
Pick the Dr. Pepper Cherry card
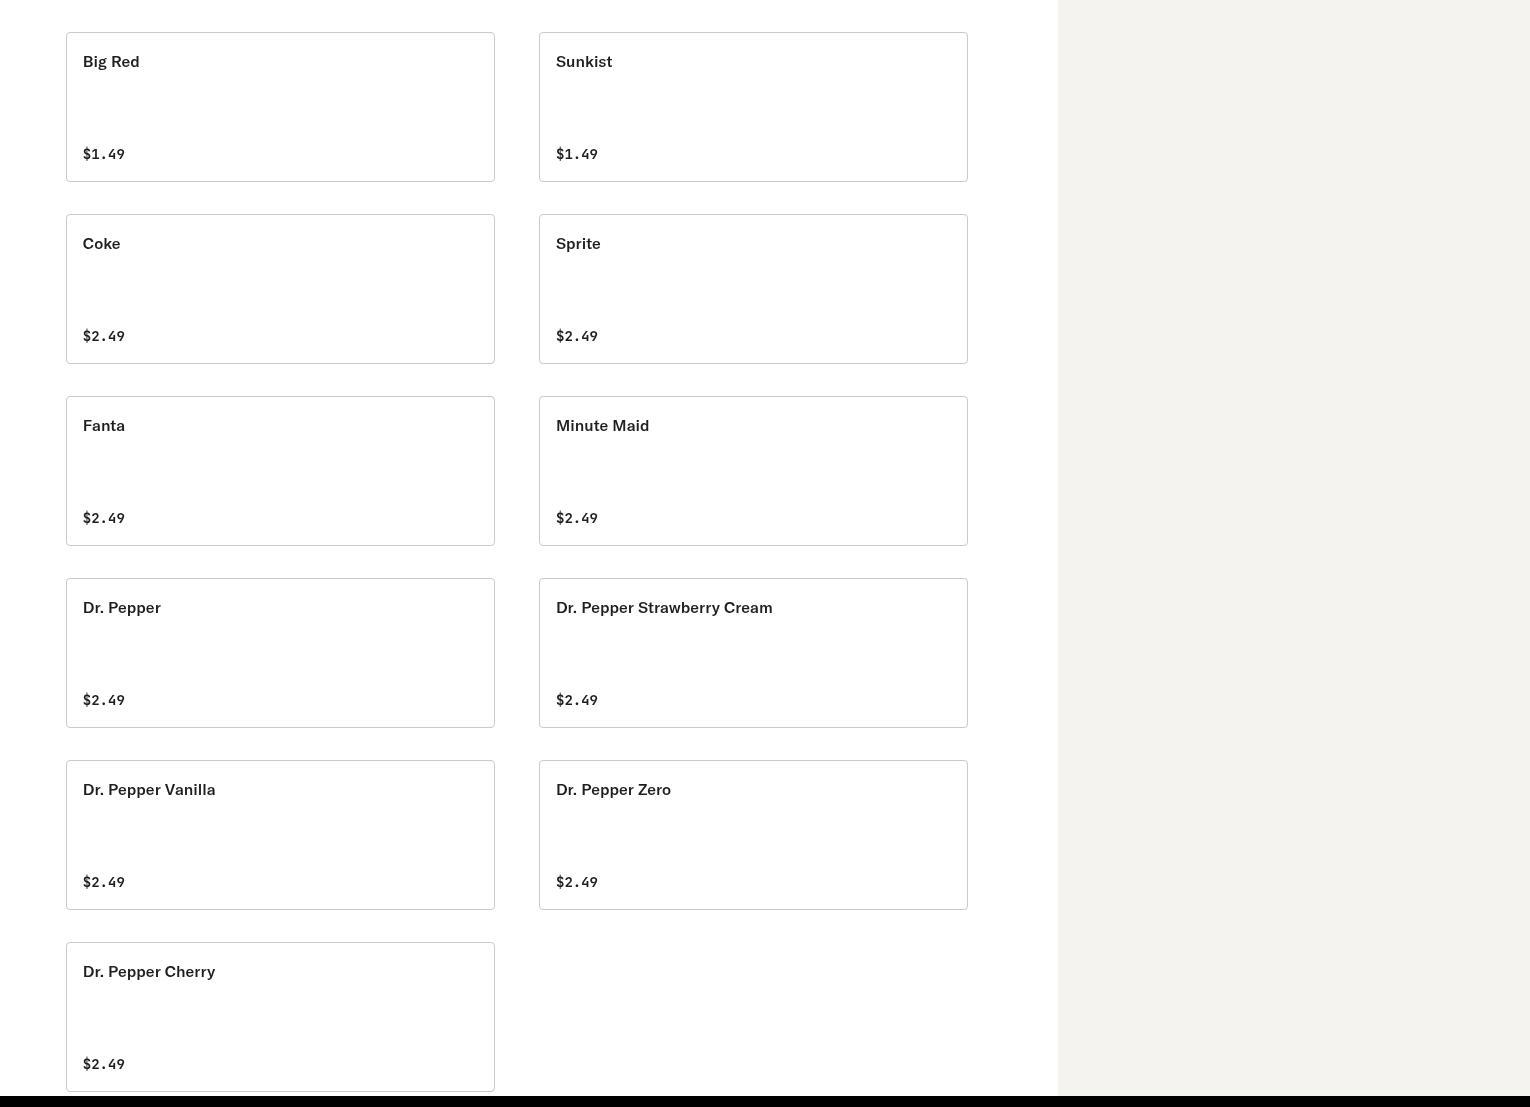tap(280, 1017)
